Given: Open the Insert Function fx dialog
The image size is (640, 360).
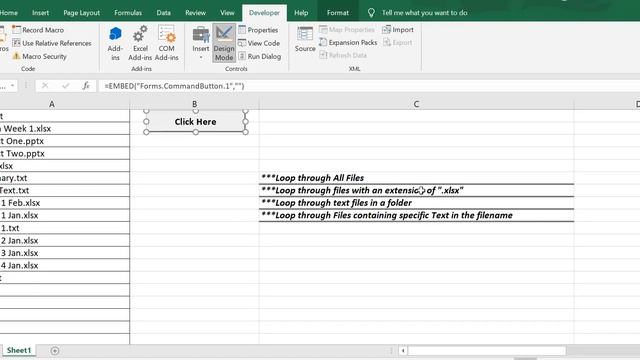Looking at the screenshot, I should tap(86, 86).
